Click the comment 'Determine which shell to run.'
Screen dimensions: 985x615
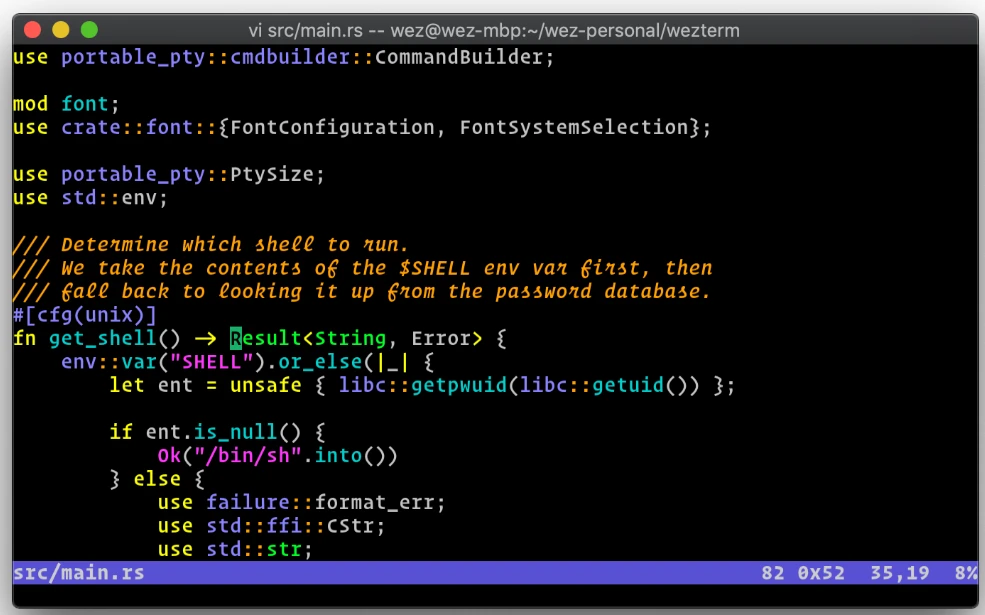(234, 244)
